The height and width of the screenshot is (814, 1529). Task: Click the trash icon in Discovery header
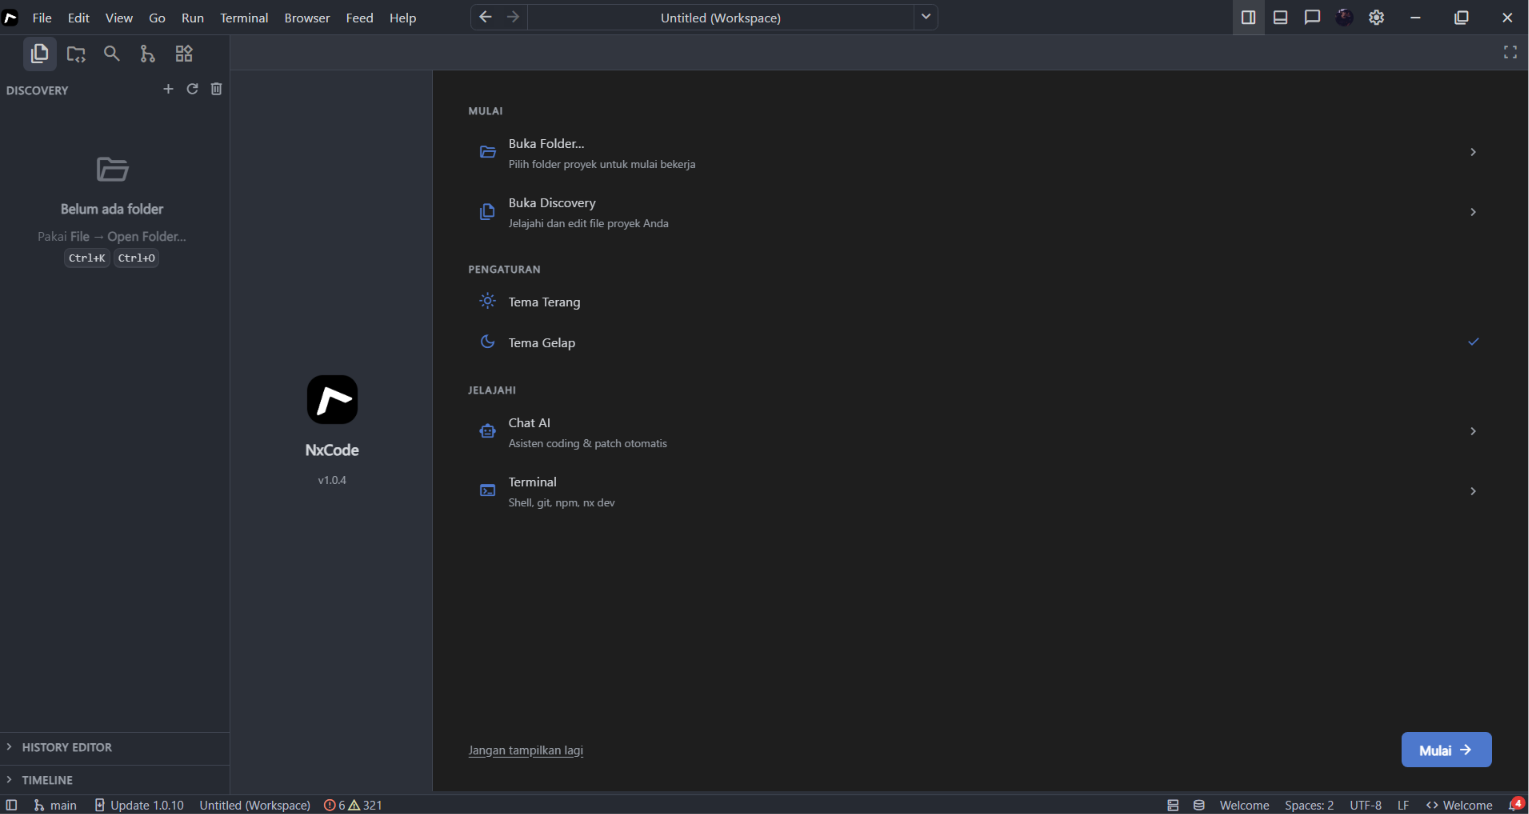tap(216, 89)
